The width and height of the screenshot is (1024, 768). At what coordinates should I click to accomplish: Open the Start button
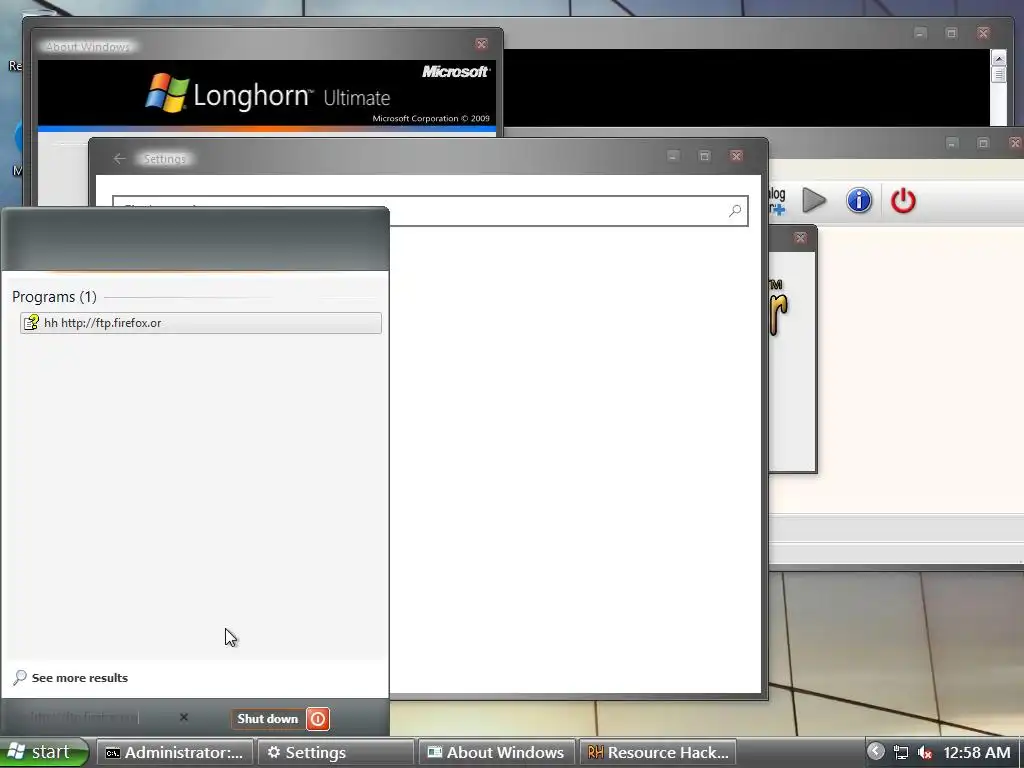(x=43, y=752)
